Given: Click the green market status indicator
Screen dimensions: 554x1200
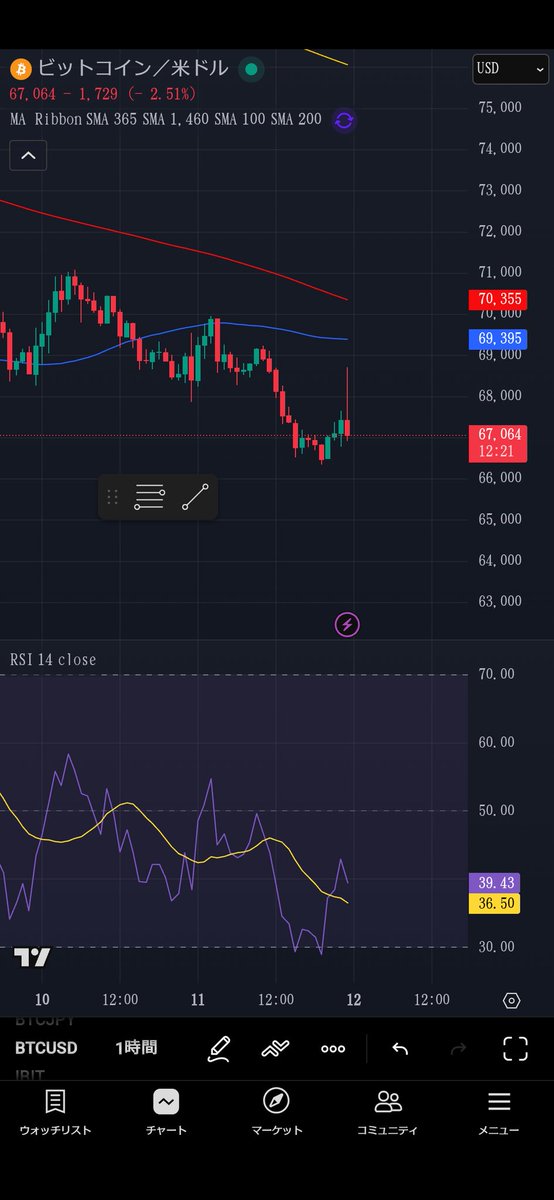Looking at the screenshot, I should tap(252, 69).
